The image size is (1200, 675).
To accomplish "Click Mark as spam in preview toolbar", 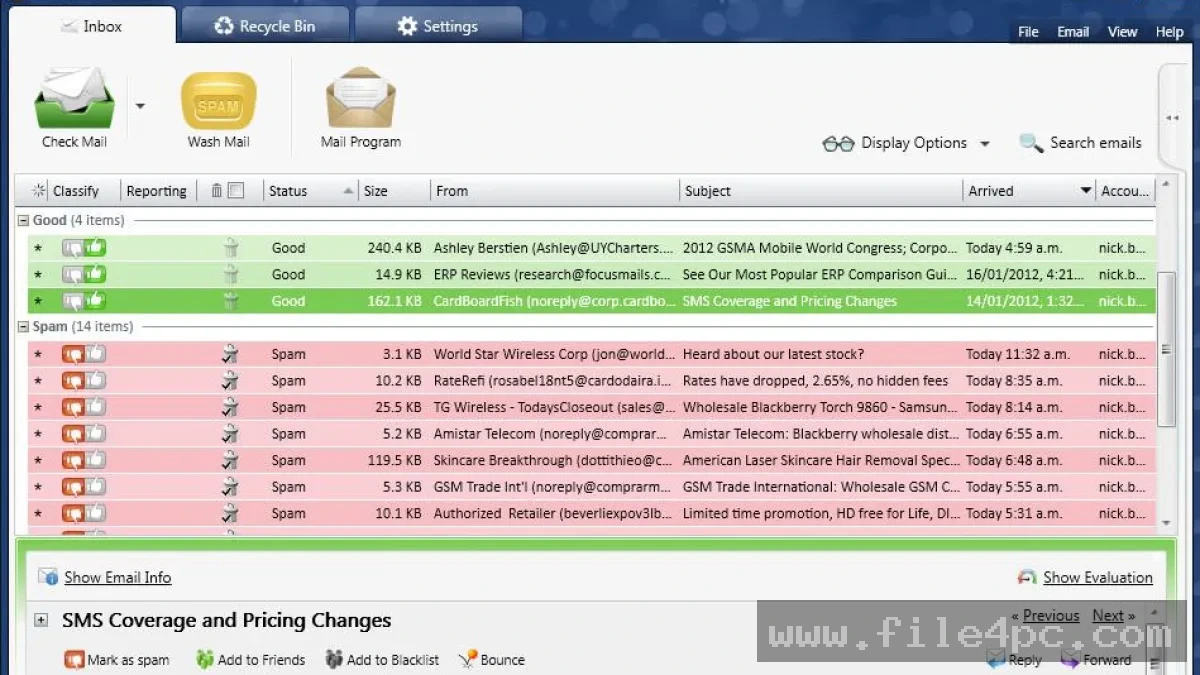I will 116,660.
